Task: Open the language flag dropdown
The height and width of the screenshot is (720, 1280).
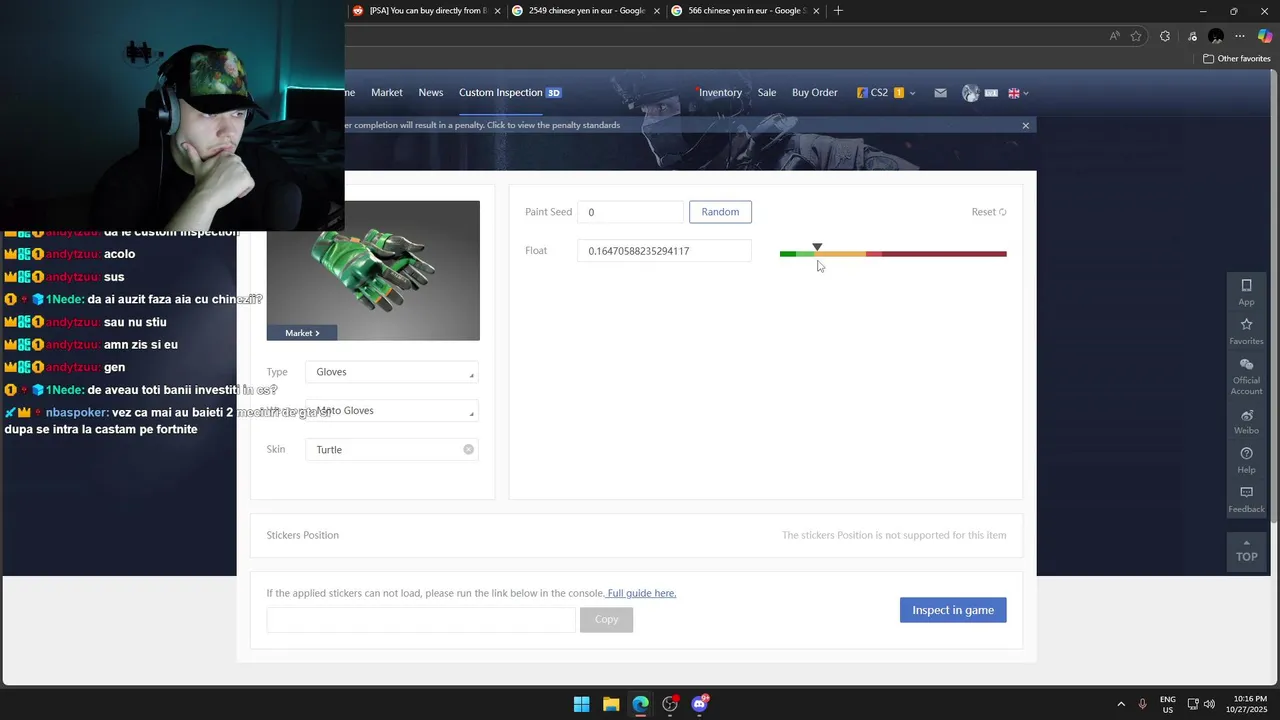Action: point(1018,93)
